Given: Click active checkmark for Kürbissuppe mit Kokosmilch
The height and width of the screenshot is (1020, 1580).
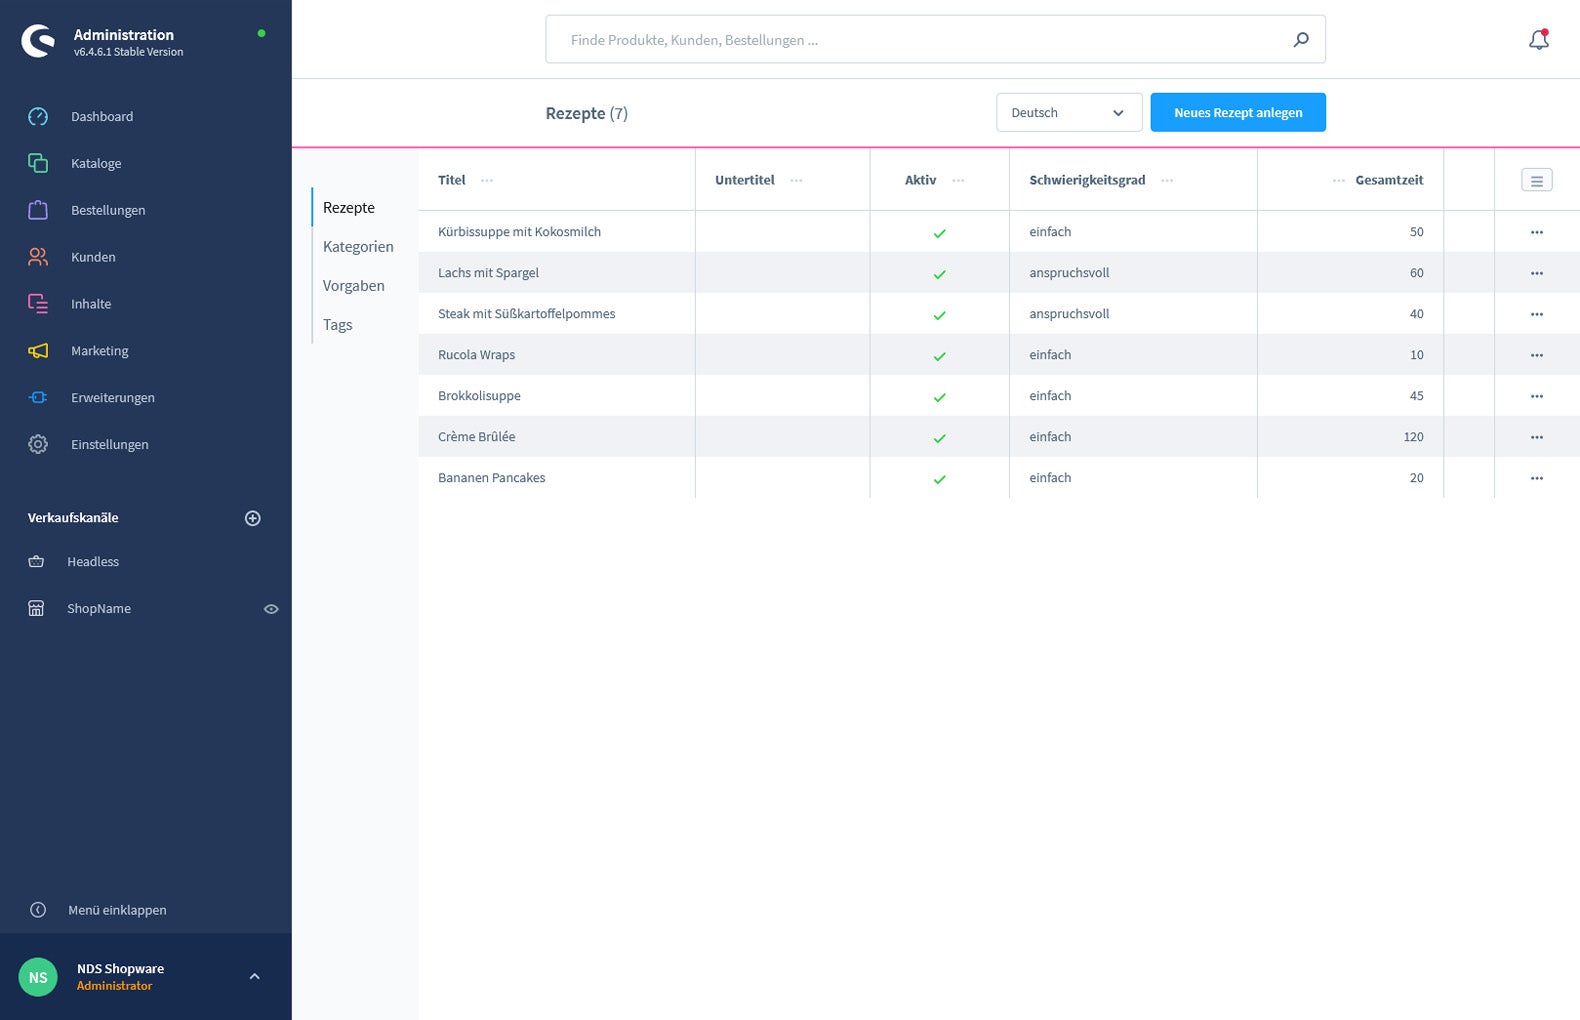Looking at the screenshot, I should point(939,233).
